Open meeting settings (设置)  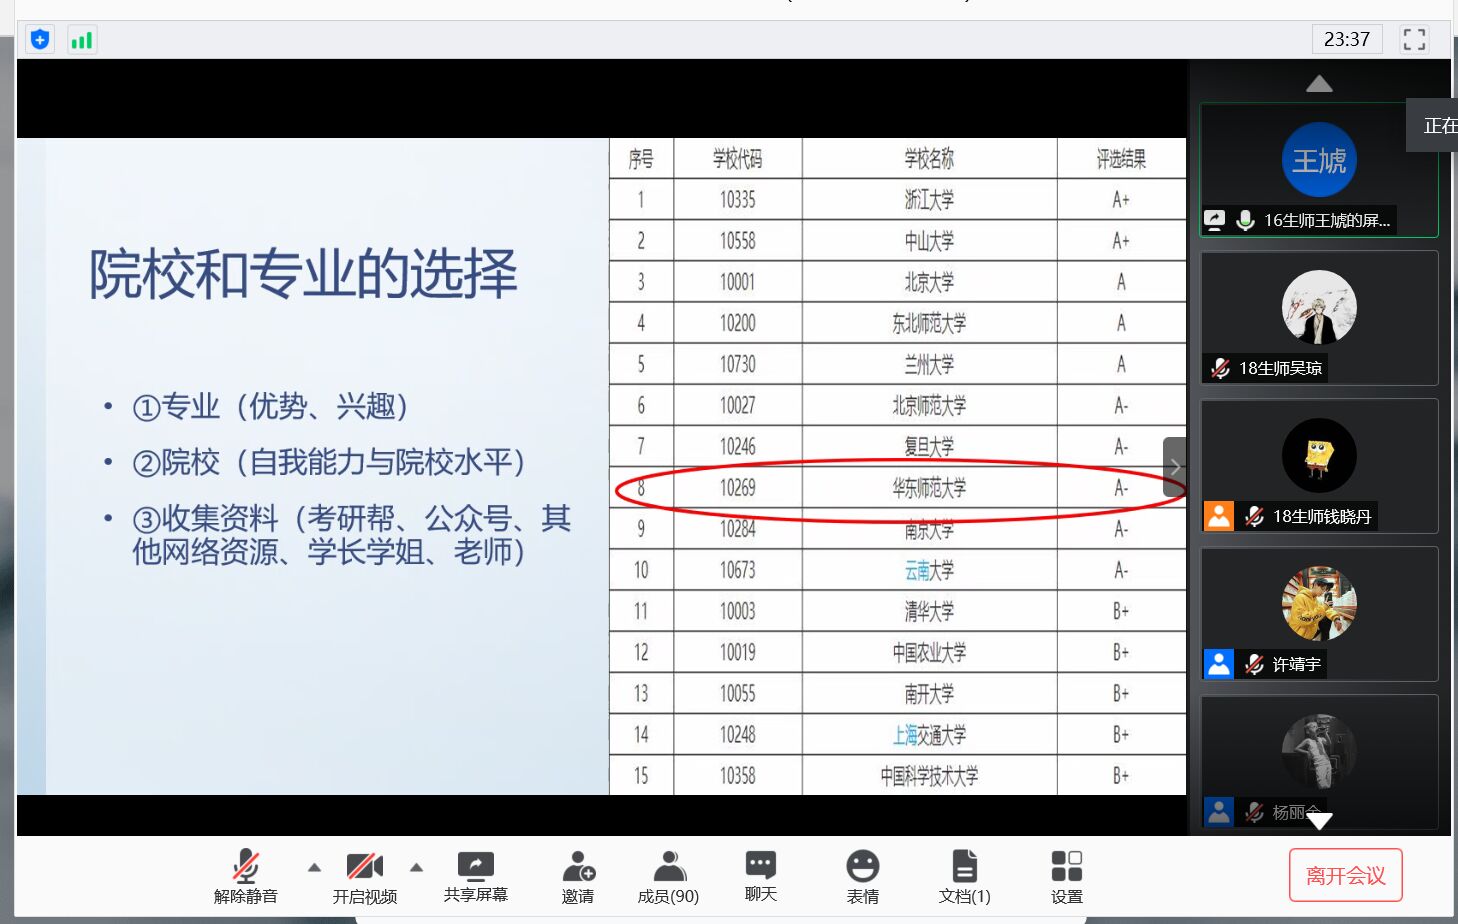point(1066,875)
